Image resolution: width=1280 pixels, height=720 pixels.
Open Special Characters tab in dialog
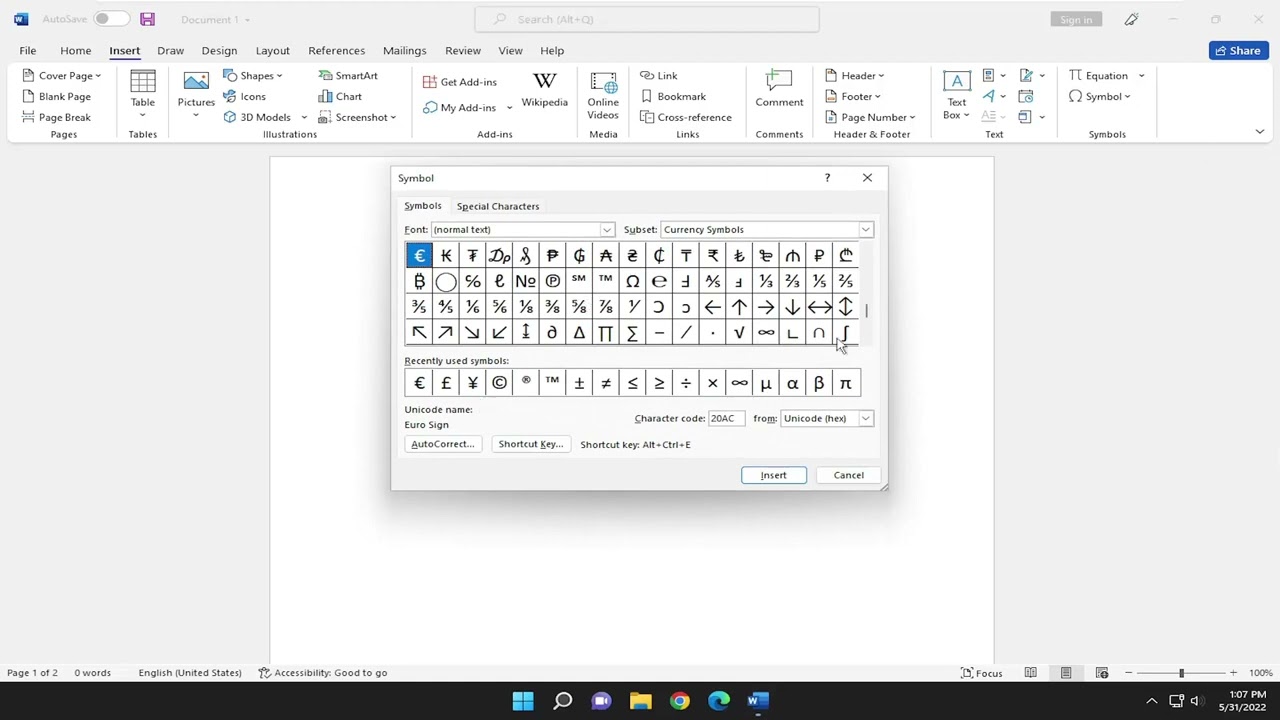click(x=498, y=206)
